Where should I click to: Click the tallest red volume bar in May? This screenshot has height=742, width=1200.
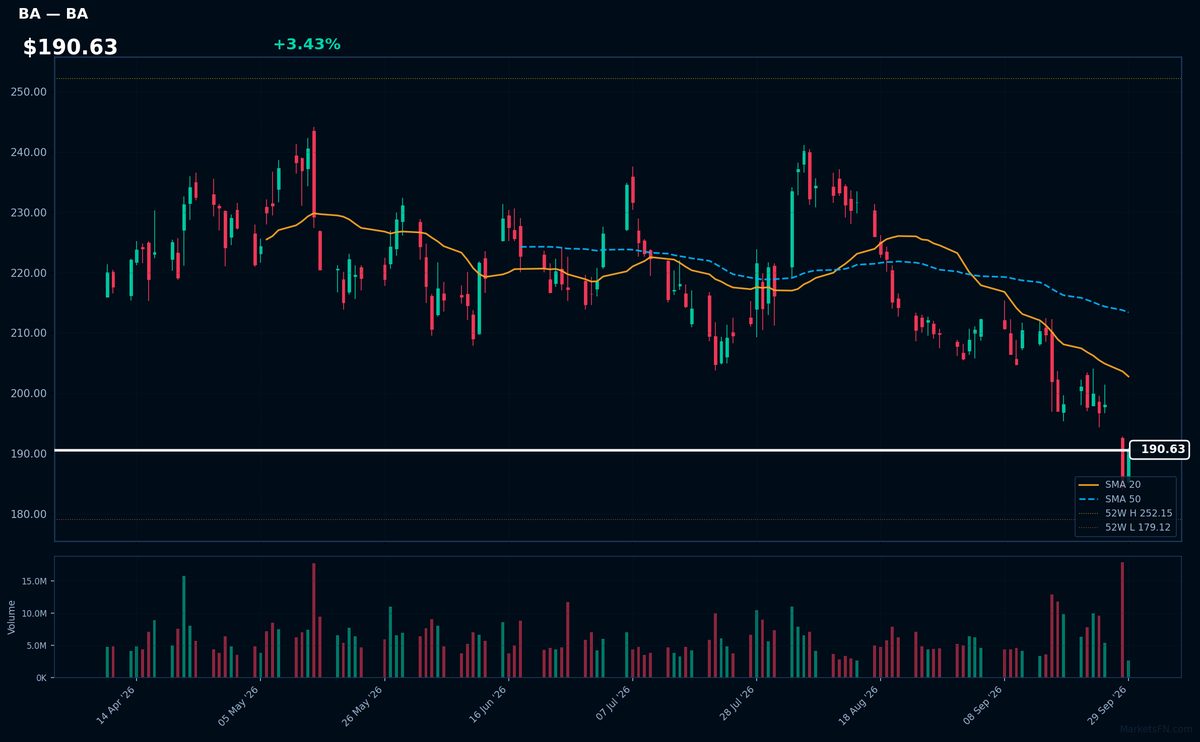point(313,620)
